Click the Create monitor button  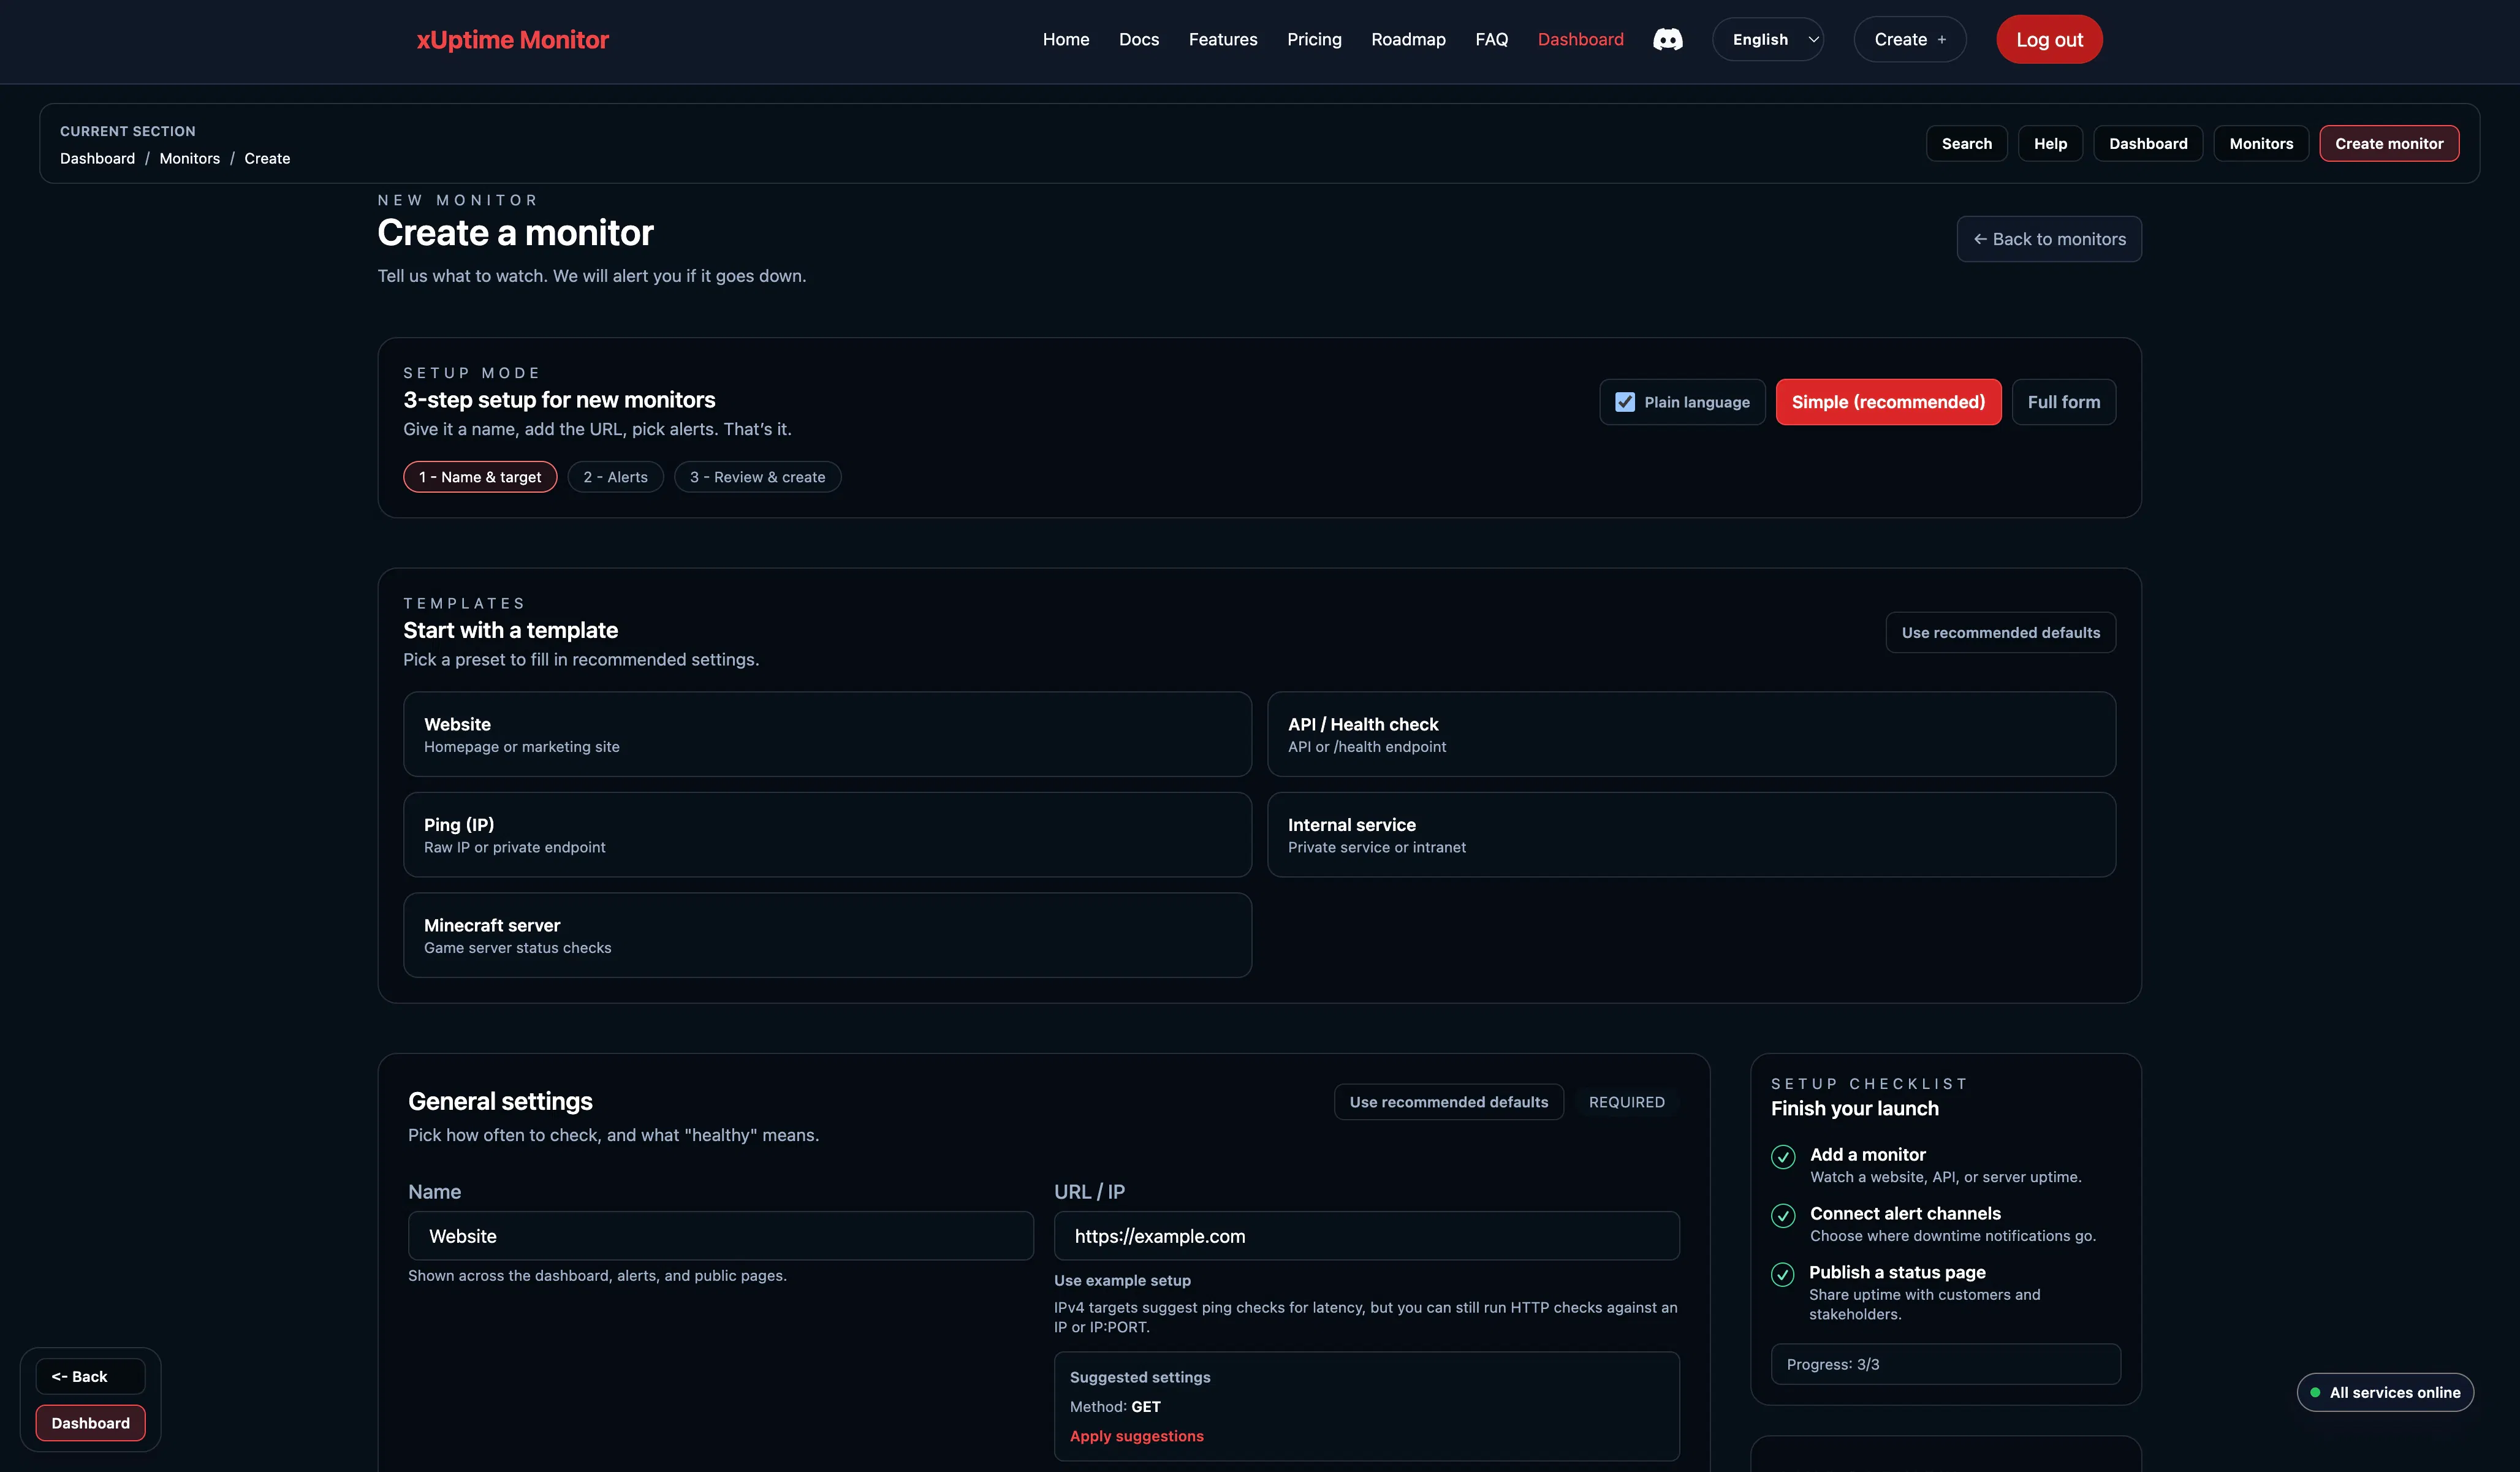pyautogui.click(x=2389, y=143)
